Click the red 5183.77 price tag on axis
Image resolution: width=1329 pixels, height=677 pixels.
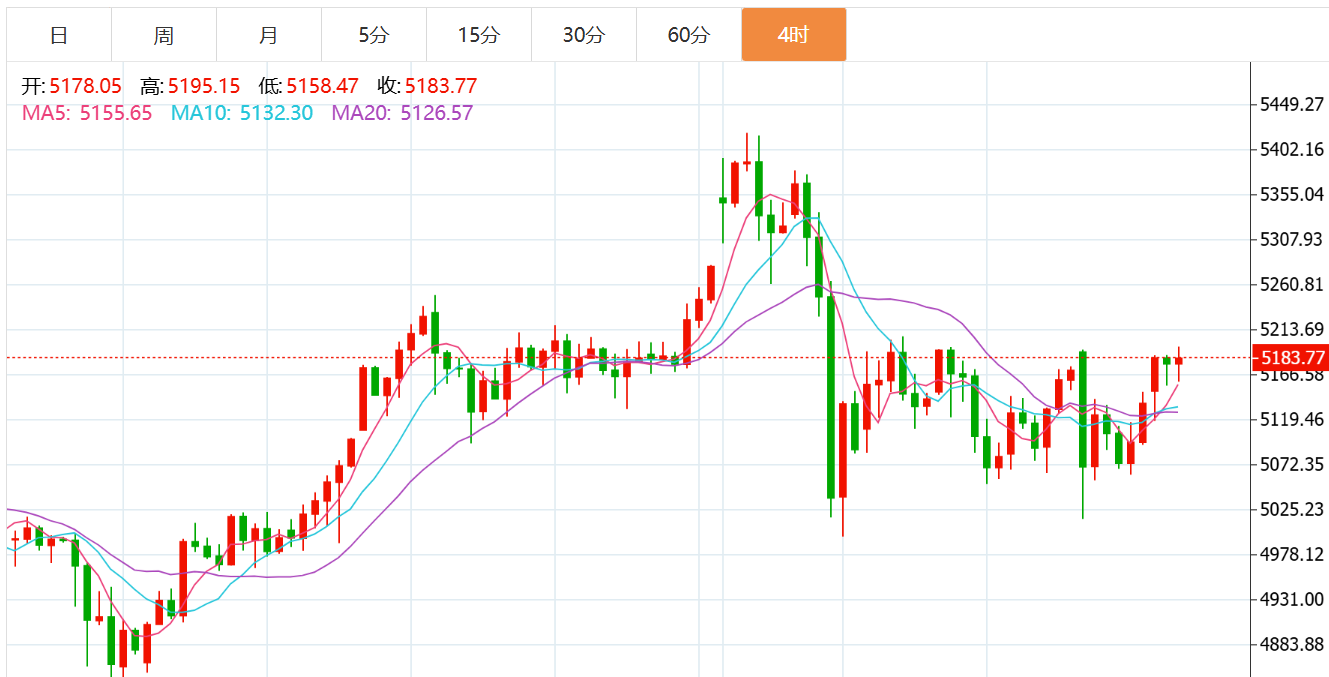tap(1292, 357)
